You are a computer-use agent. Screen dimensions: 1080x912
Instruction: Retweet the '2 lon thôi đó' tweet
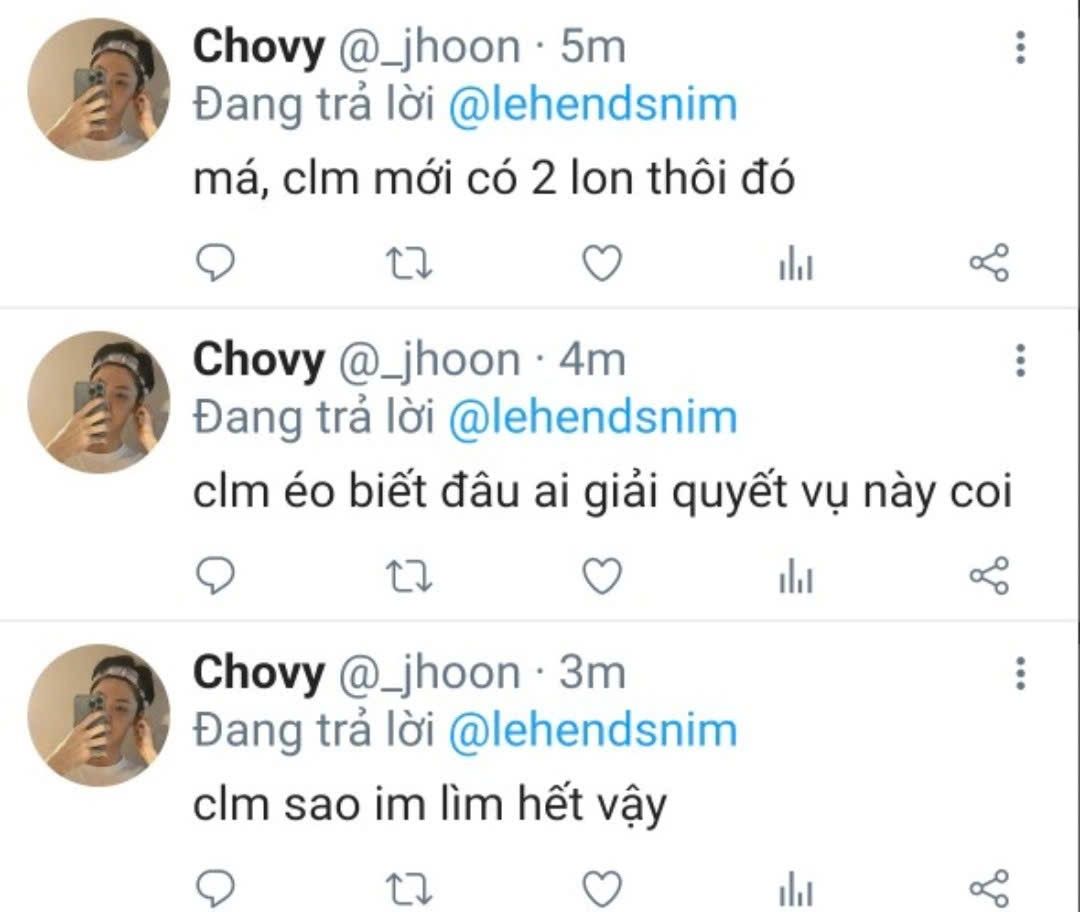pos(409,263)
